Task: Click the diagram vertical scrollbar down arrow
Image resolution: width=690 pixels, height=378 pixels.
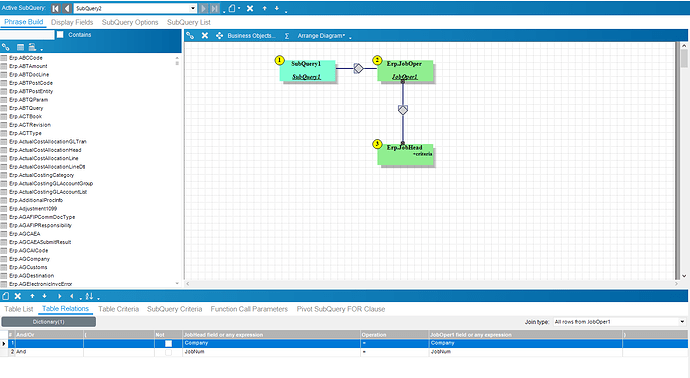Action: coord(684,276)
